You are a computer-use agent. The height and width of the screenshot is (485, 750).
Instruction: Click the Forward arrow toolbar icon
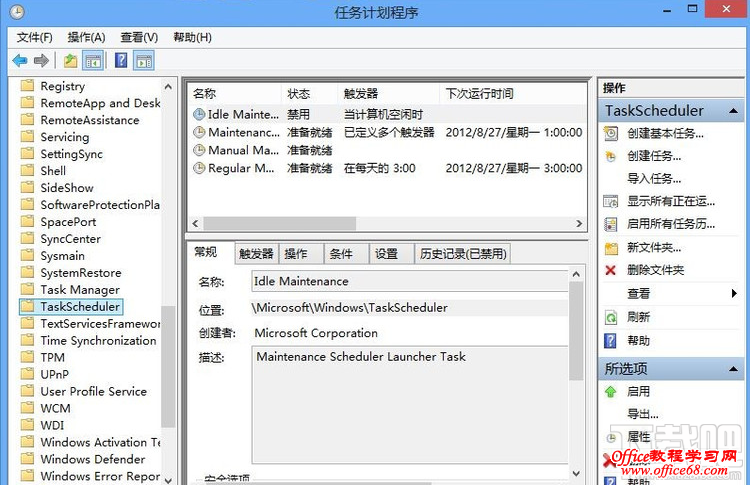click(42, 61)
